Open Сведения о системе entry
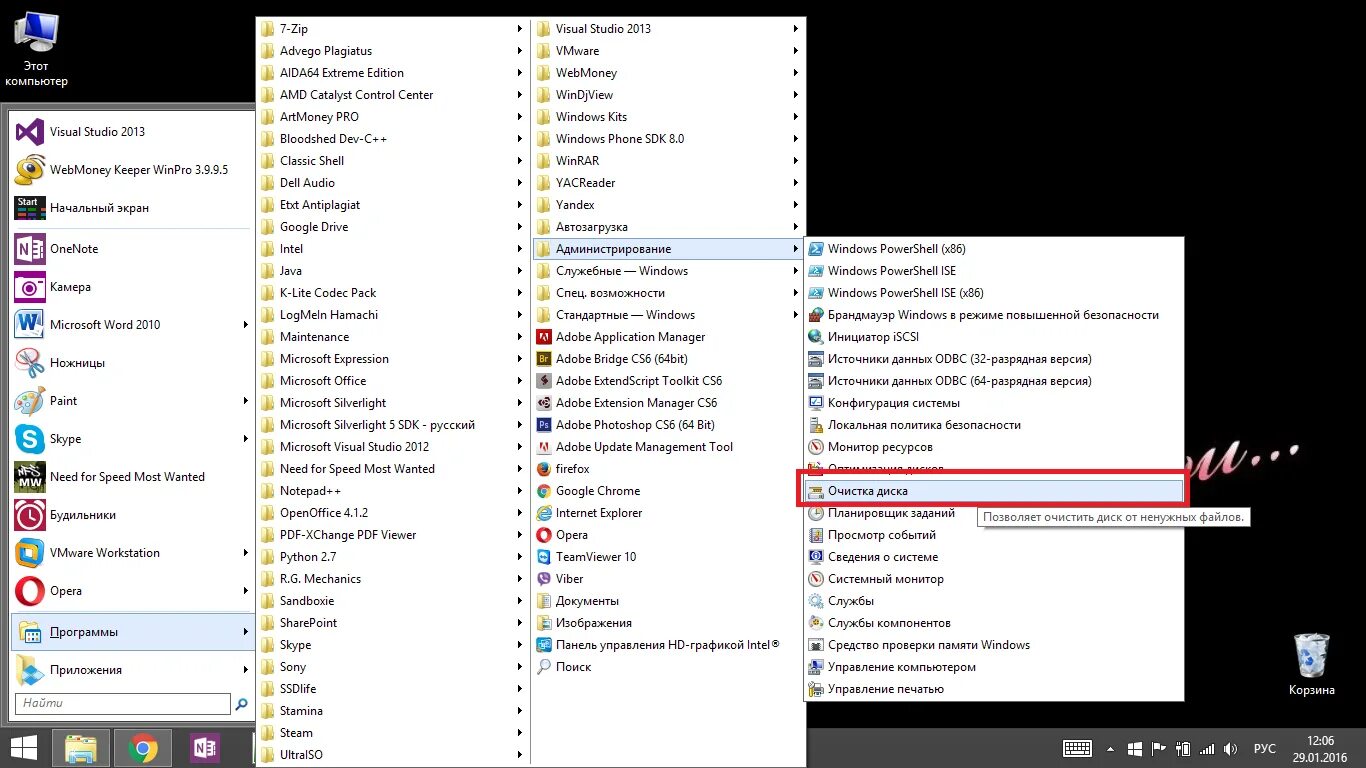 click(994, 557)
